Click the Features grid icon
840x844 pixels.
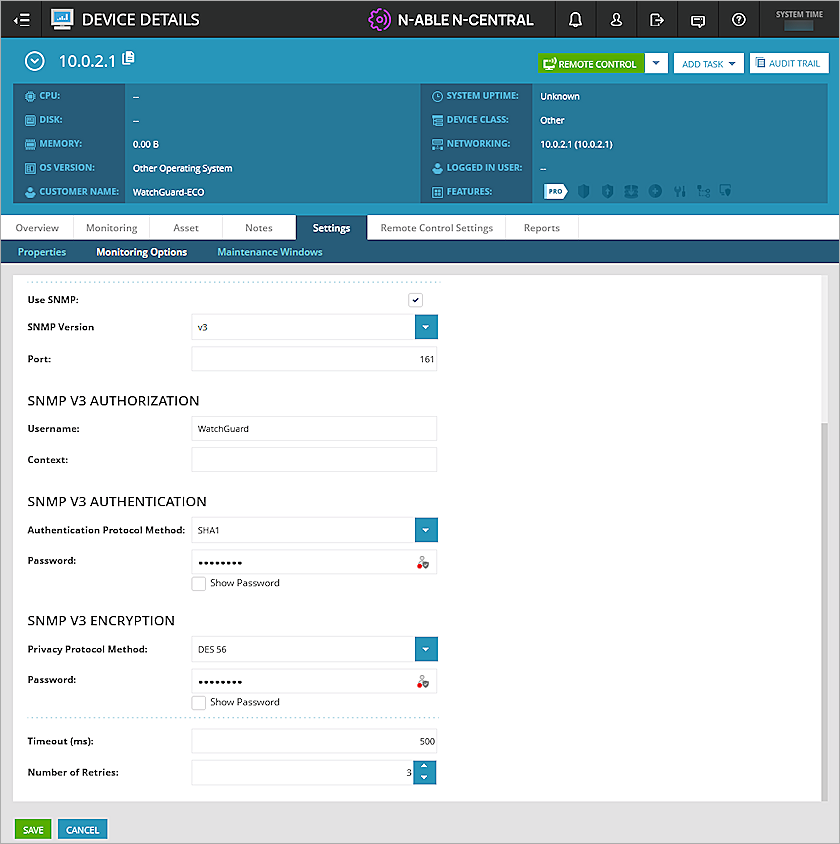[437, 192]
